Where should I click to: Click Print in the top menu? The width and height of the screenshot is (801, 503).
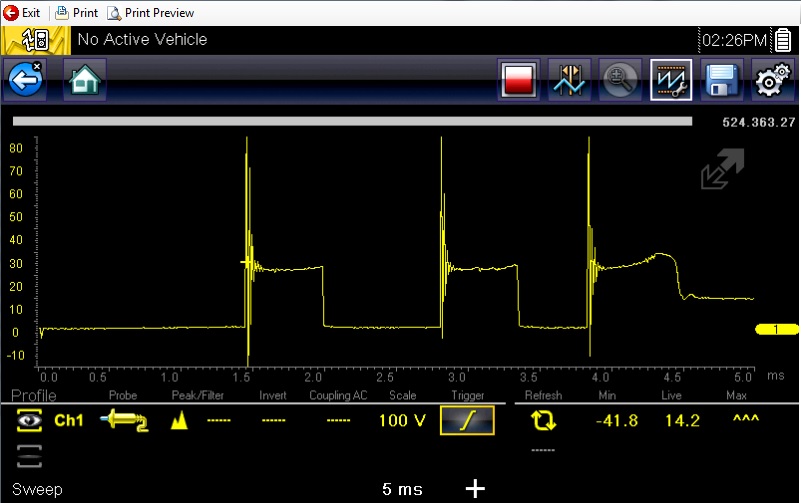coord(77,13)
